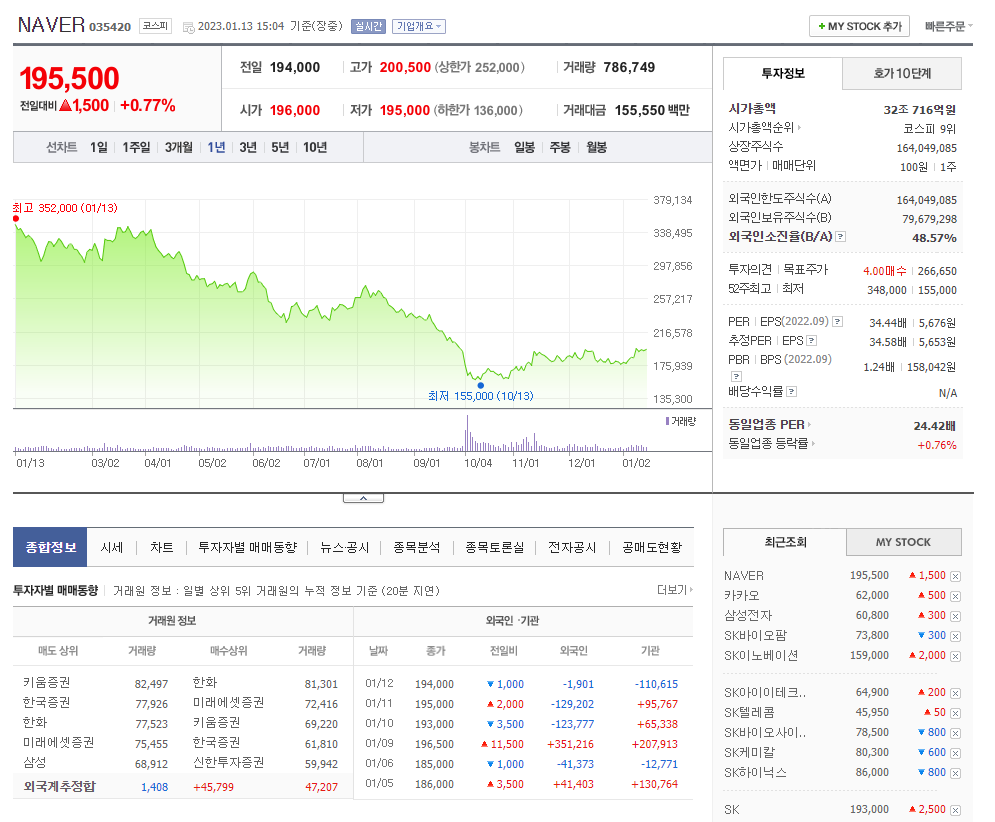
Task: Remove SK바이오사이 from recent list
Action: [955, 733]
